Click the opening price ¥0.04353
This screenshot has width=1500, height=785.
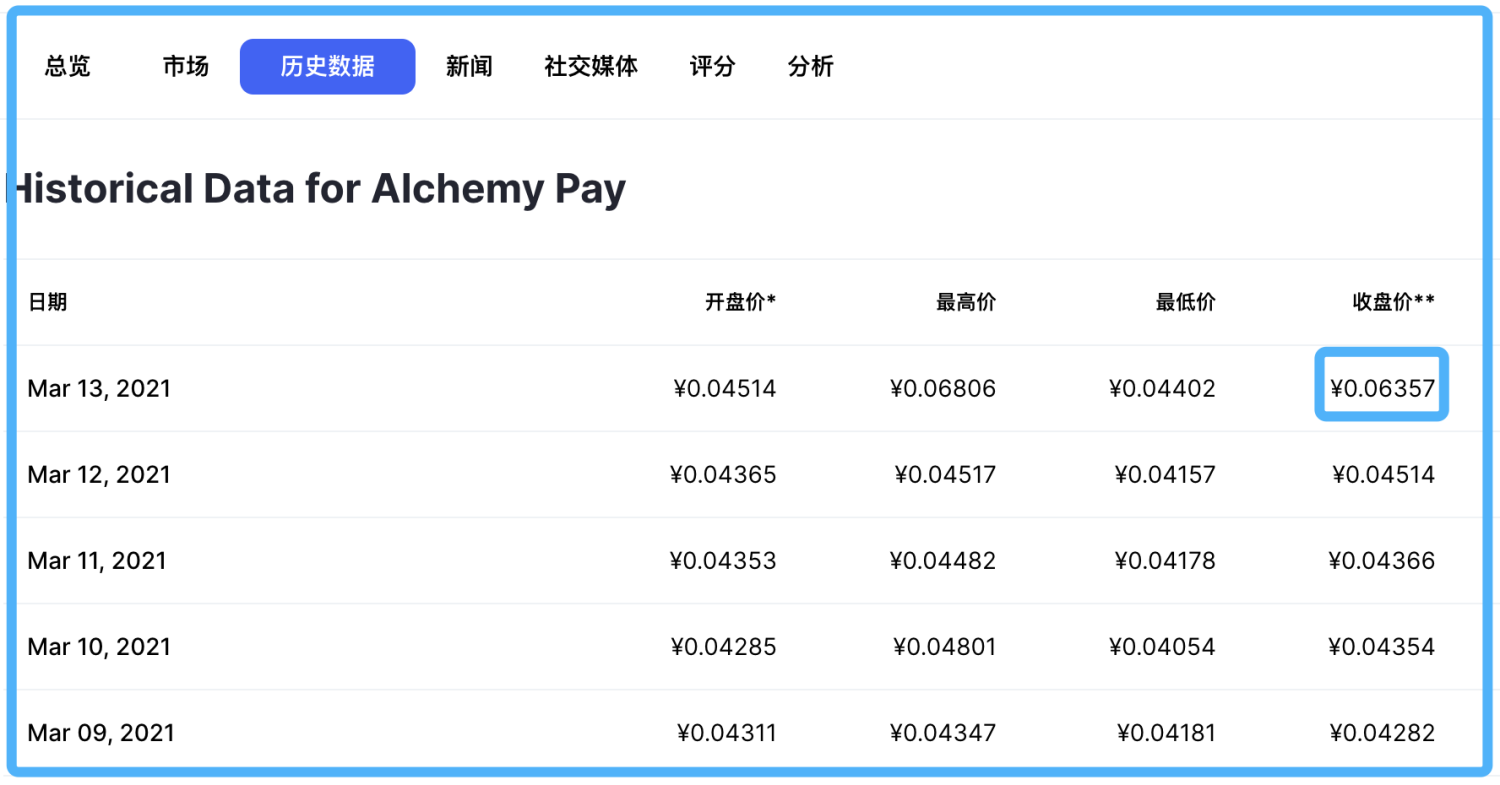tap(723, 561)
